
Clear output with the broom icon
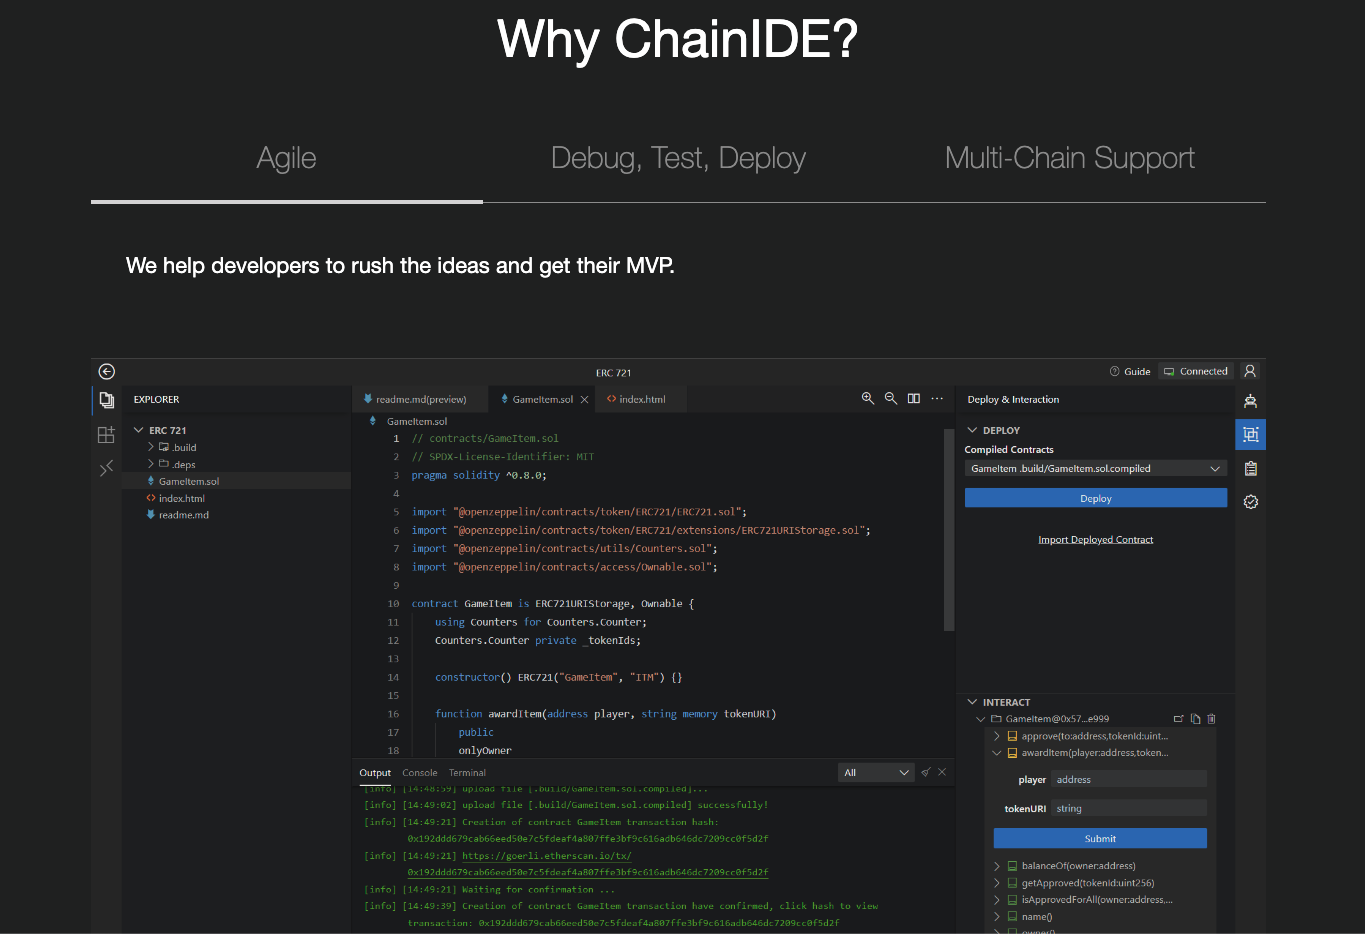click(x=926, y=772)
